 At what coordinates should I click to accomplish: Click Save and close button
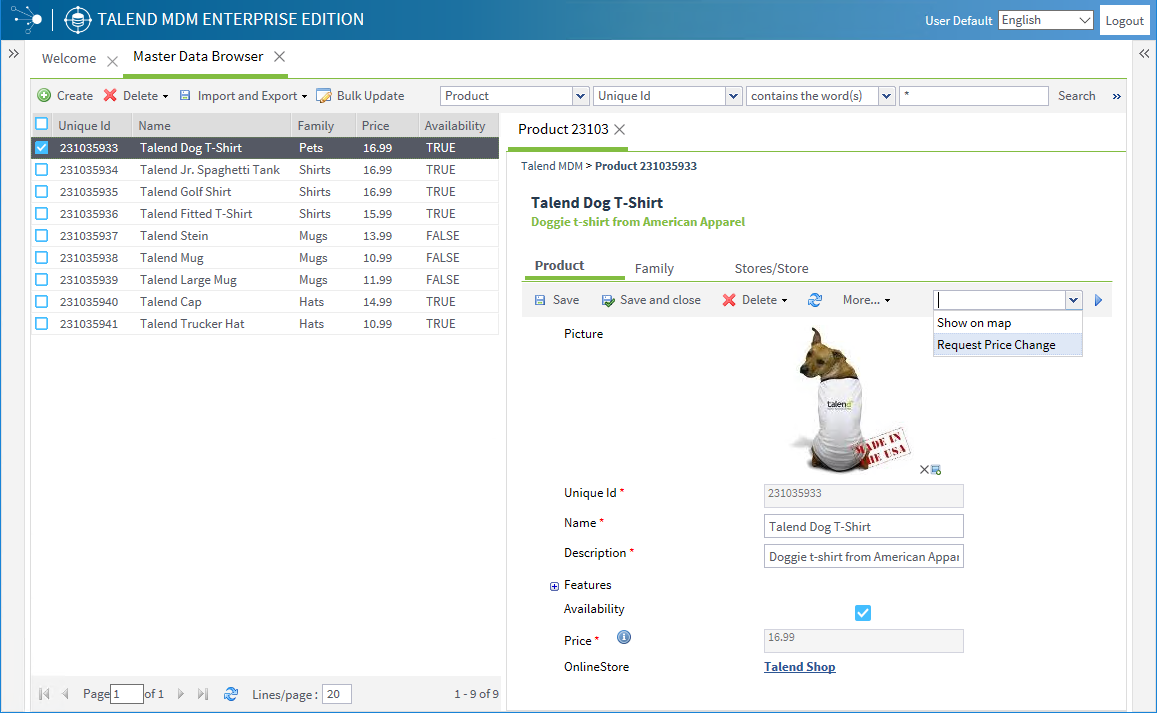click(651, 300)
